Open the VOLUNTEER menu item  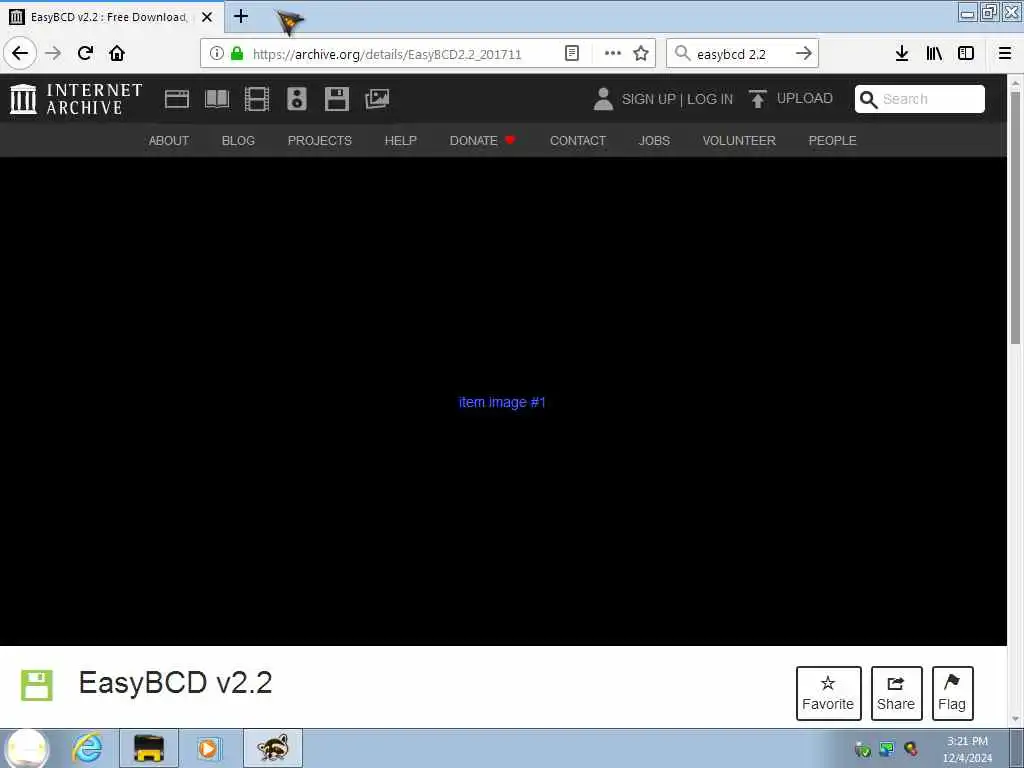pyautogui.click(x=739, y=140)
